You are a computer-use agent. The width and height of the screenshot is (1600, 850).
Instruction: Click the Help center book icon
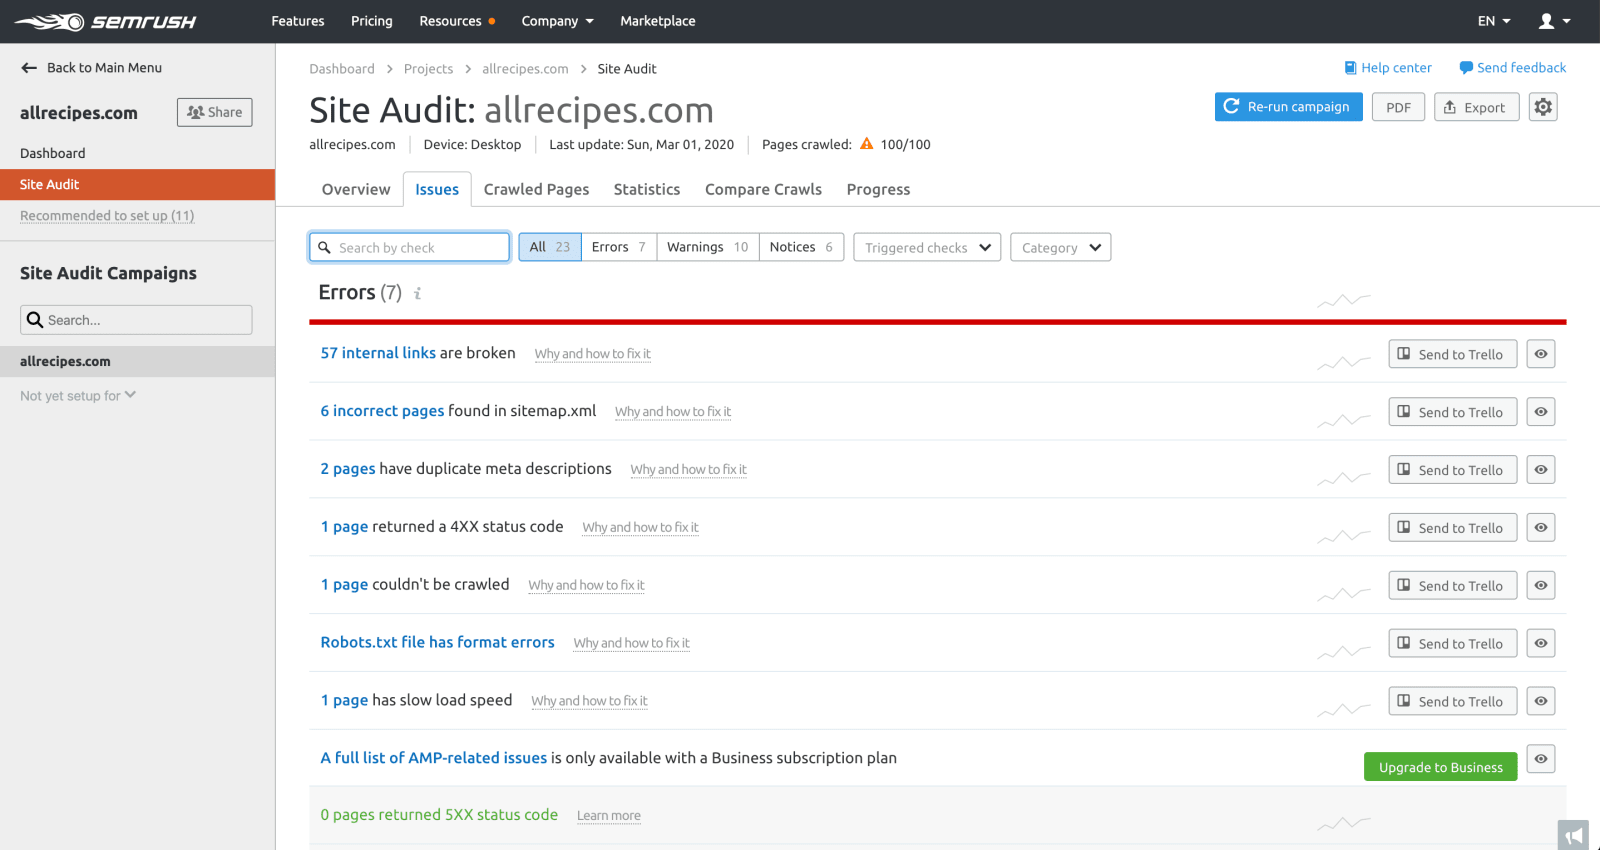(1351, 68)
